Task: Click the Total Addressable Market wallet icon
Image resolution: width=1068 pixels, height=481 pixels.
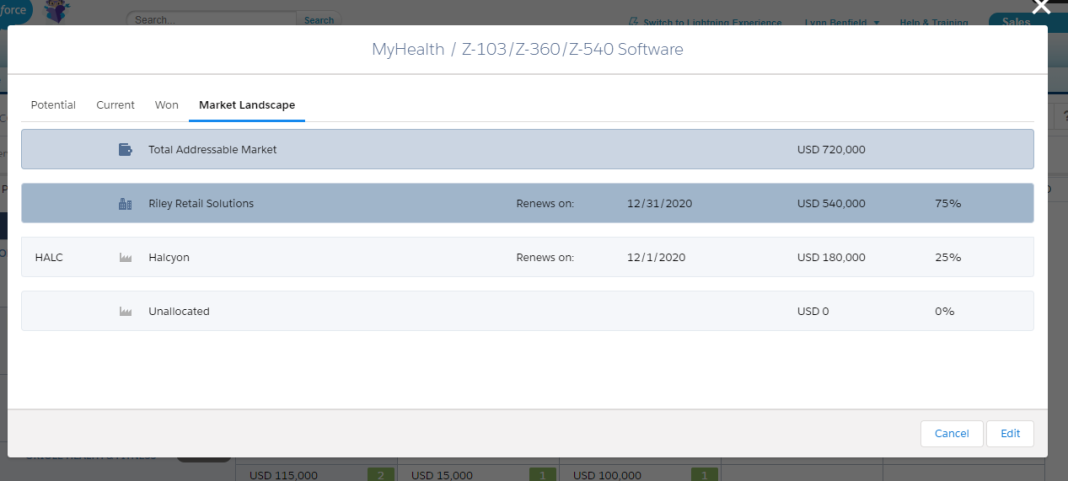Action: coord(125,149)
